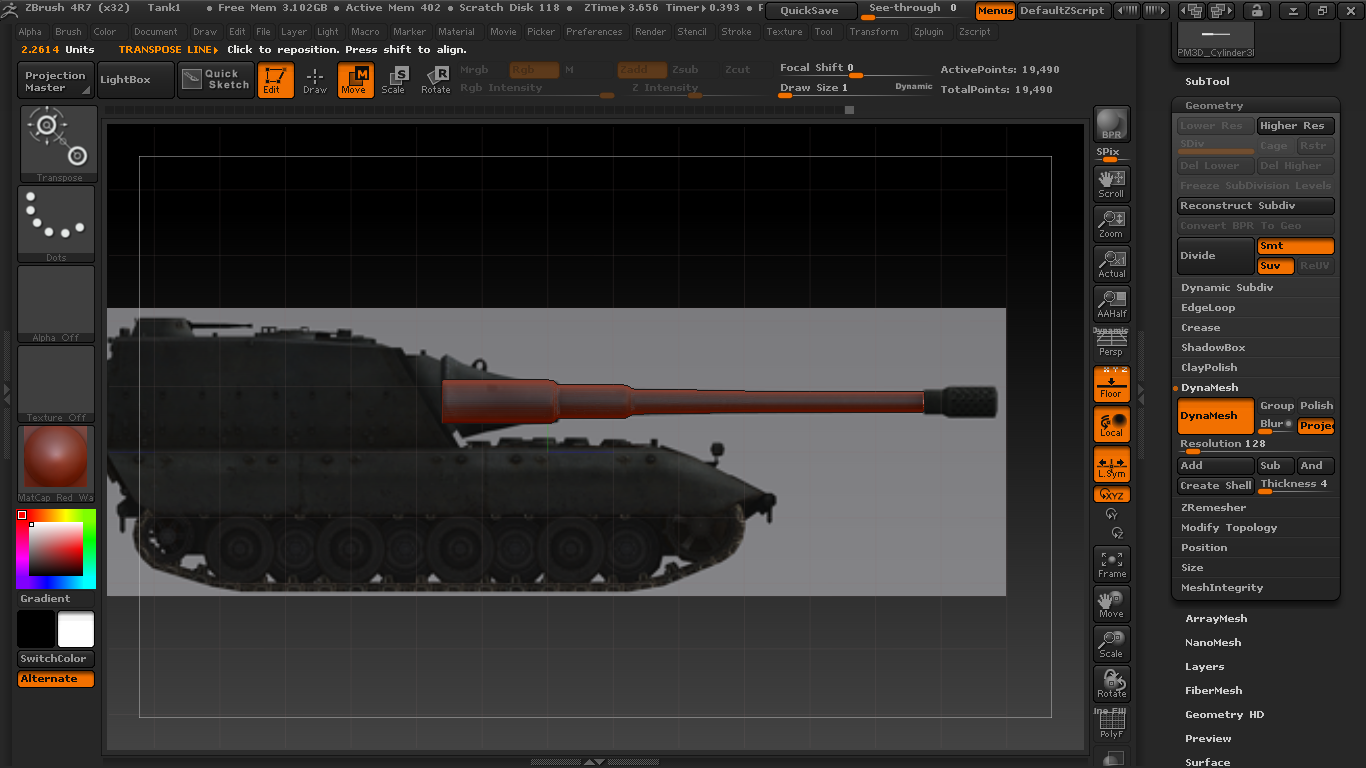This screenshot has height=768, width=1366.
Task: Expand Modify Topology subsection
Action: pyautogui.click(x=1229, y=528)
